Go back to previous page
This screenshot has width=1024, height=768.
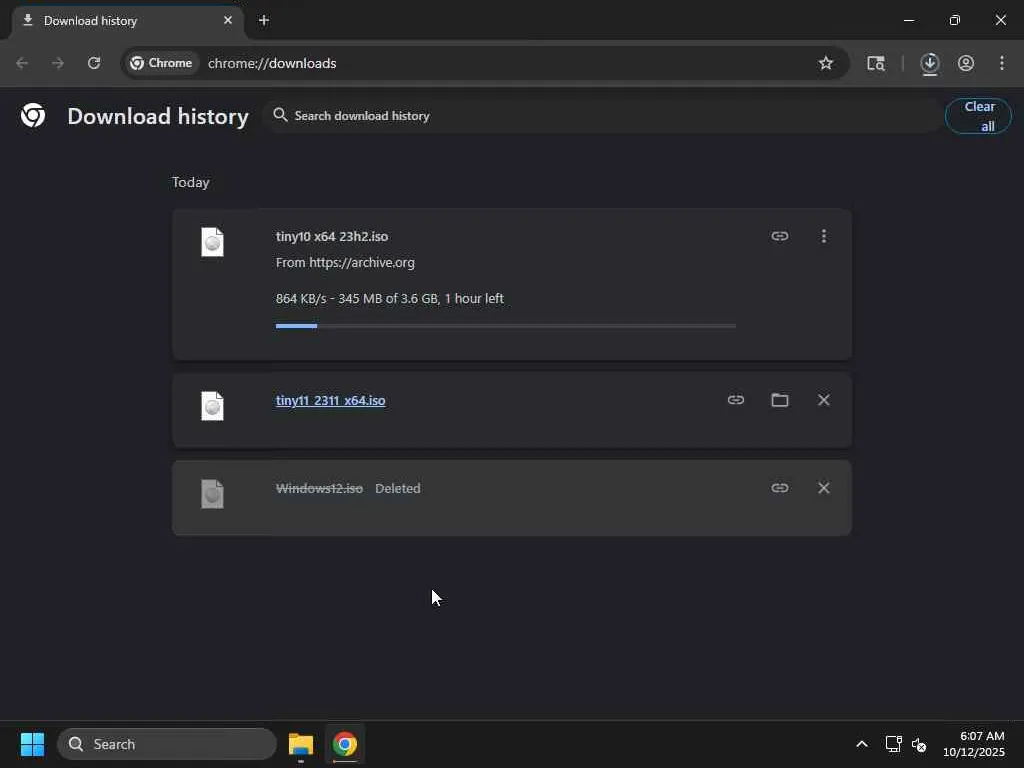(22, 63)
